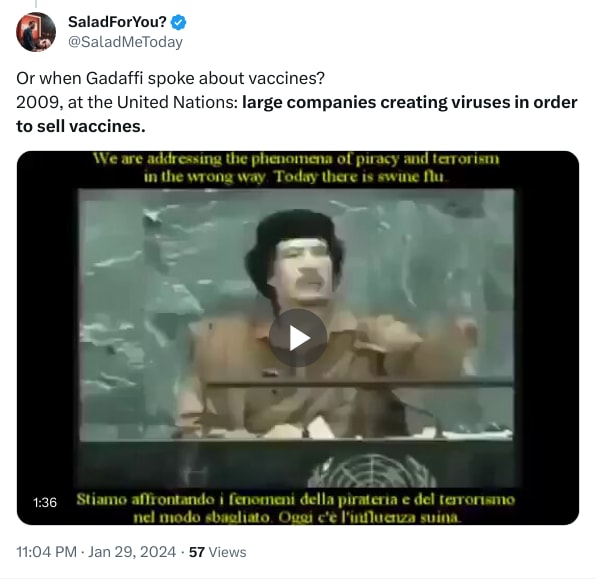The width and height of the screenshot is (611, 579).
Task: Click the blue verified checkmark badge
Action: [179, 22]
